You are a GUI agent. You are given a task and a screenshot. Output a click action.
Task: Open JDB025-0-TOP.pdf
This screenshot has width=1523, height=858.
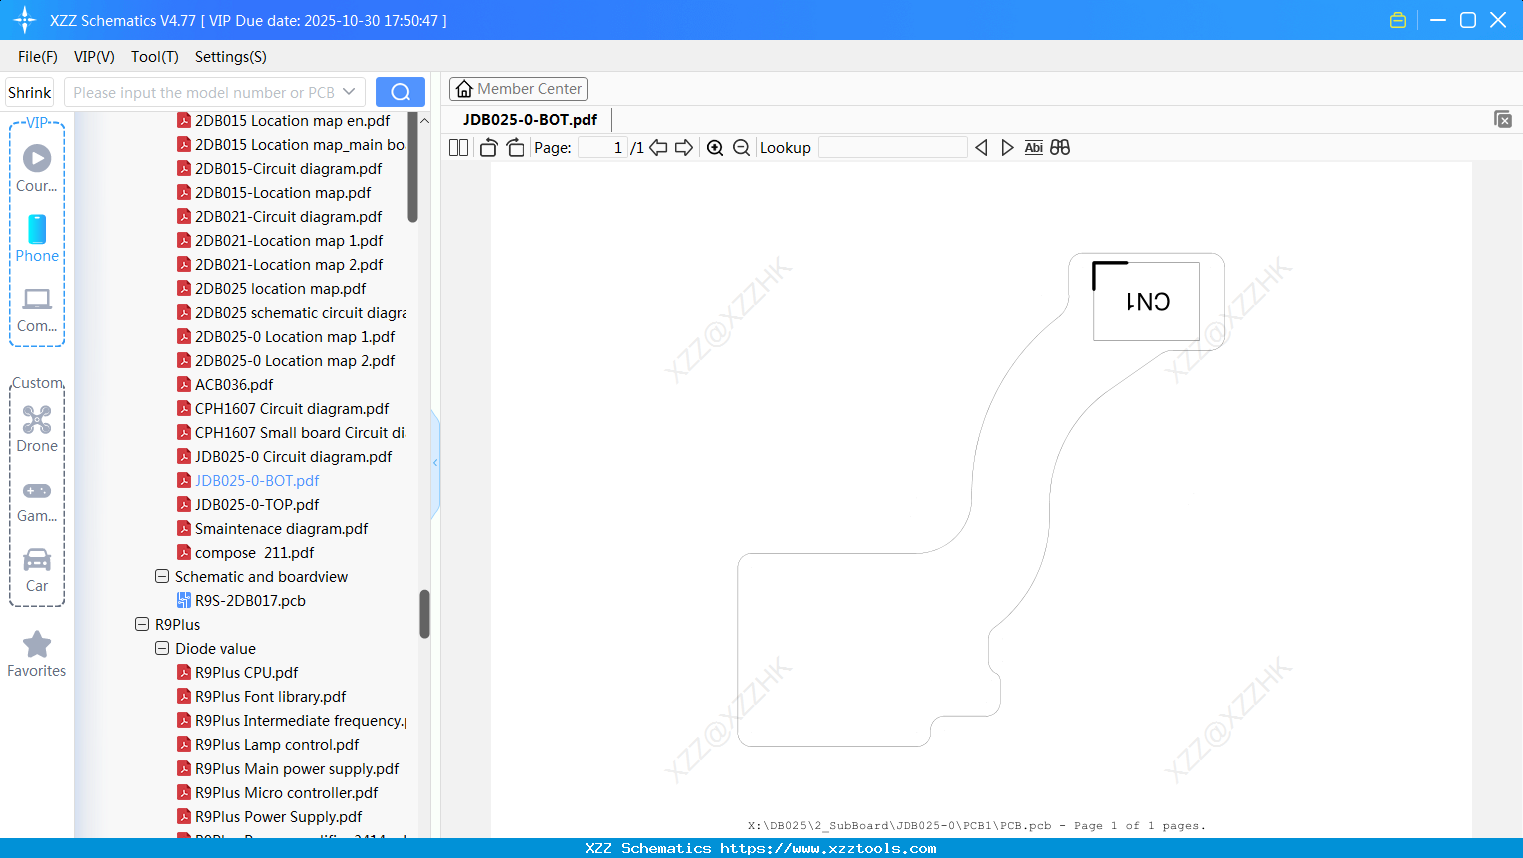[257, 505]
